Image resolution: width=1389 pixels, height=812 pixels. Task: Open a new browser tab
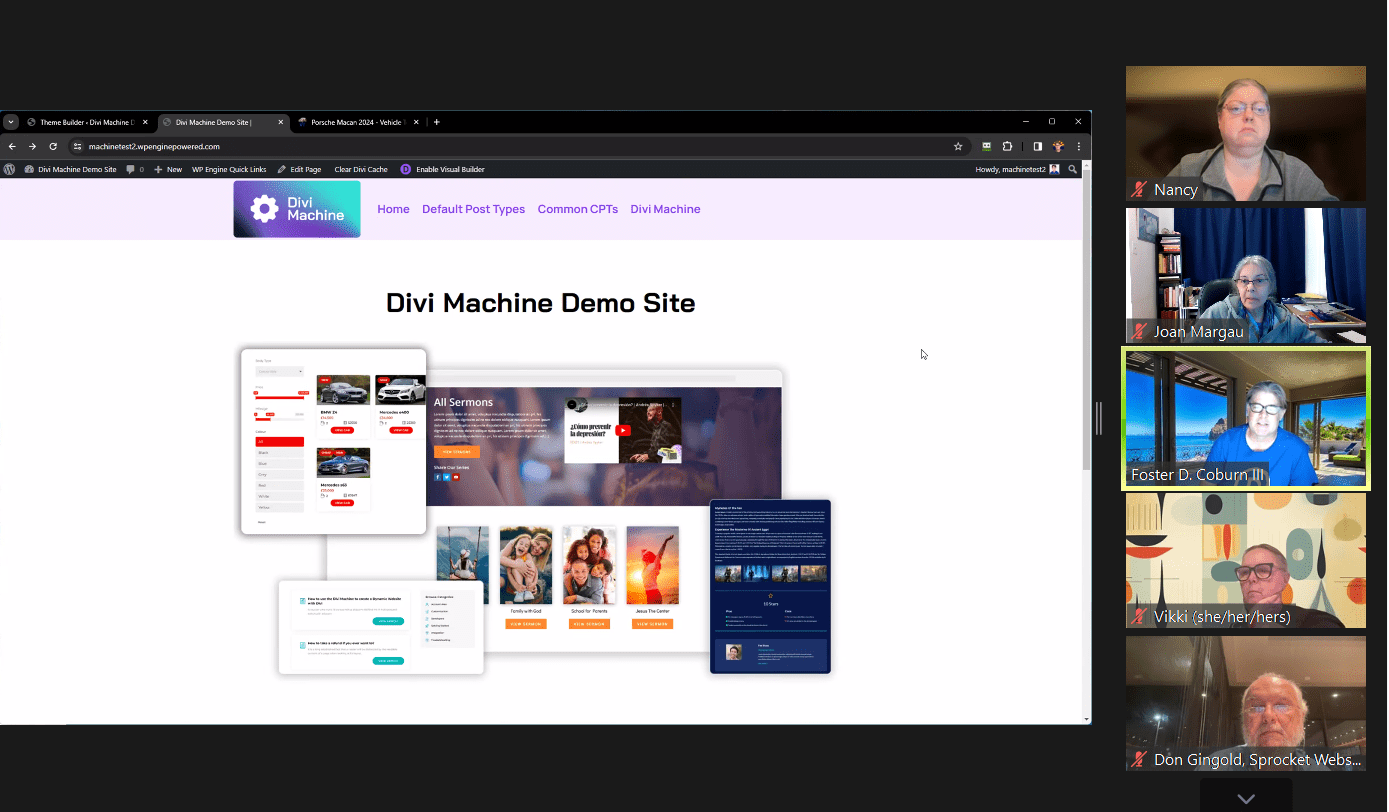click(436, 122)
